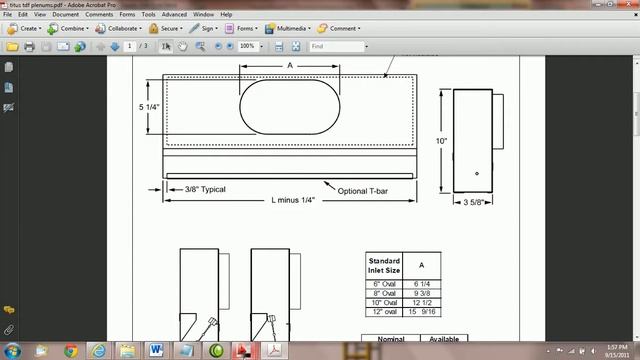640x360 pixels.
Task: Open the Tools menu
Action: coord(149,14)
